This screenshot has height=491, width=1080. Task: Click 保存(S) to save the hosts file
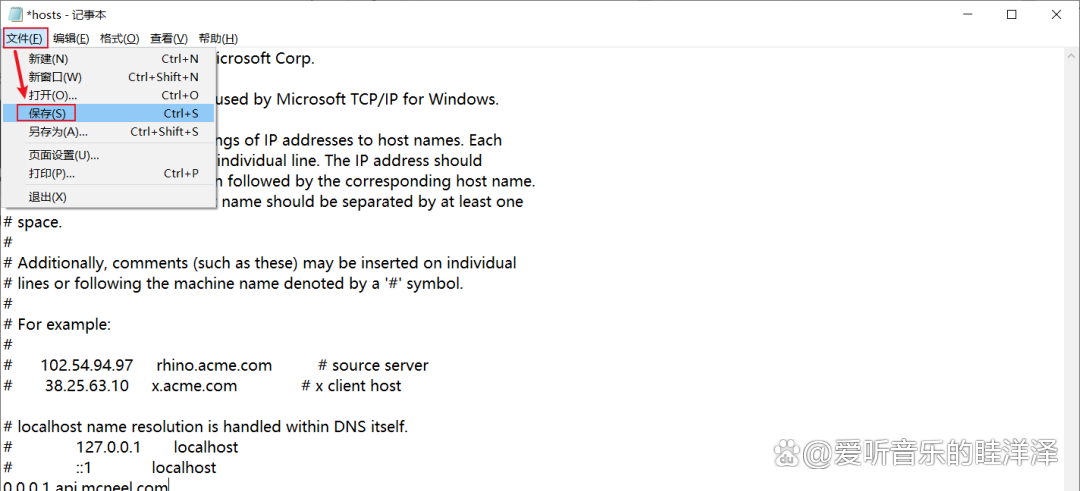pos(48,113)
